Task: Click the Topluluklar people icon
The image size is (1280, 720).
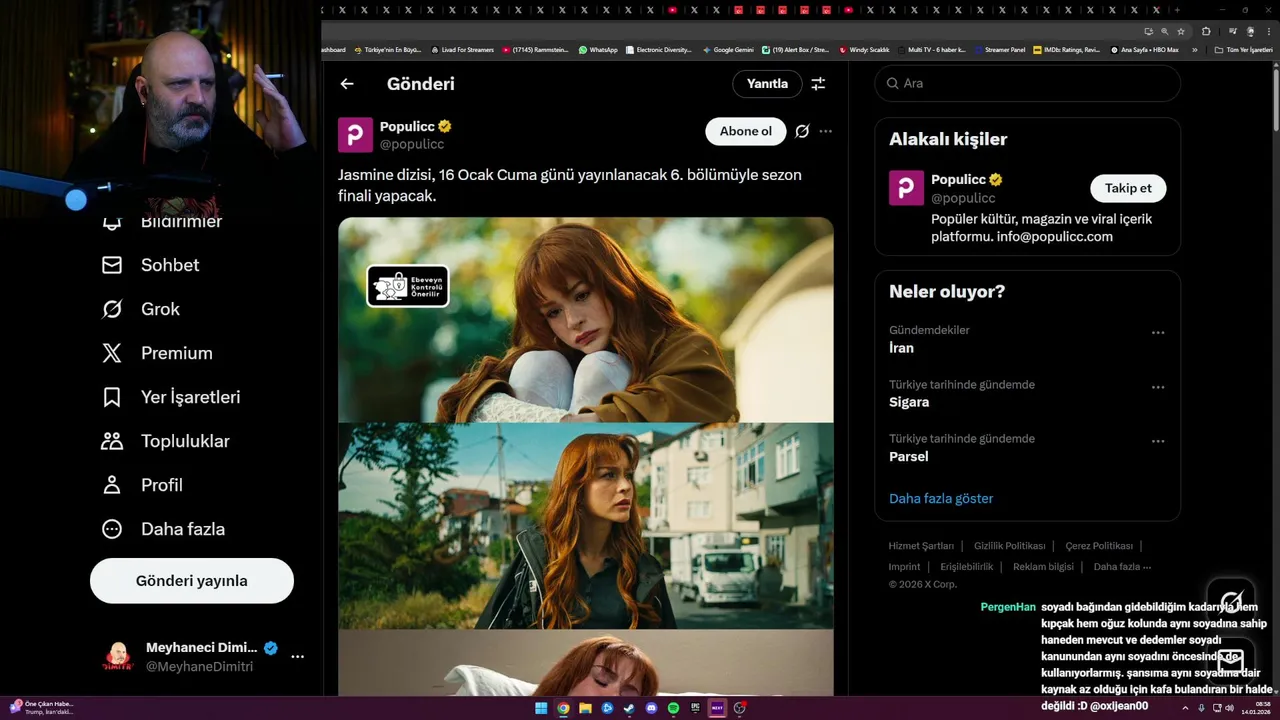Action: [112, 441]
